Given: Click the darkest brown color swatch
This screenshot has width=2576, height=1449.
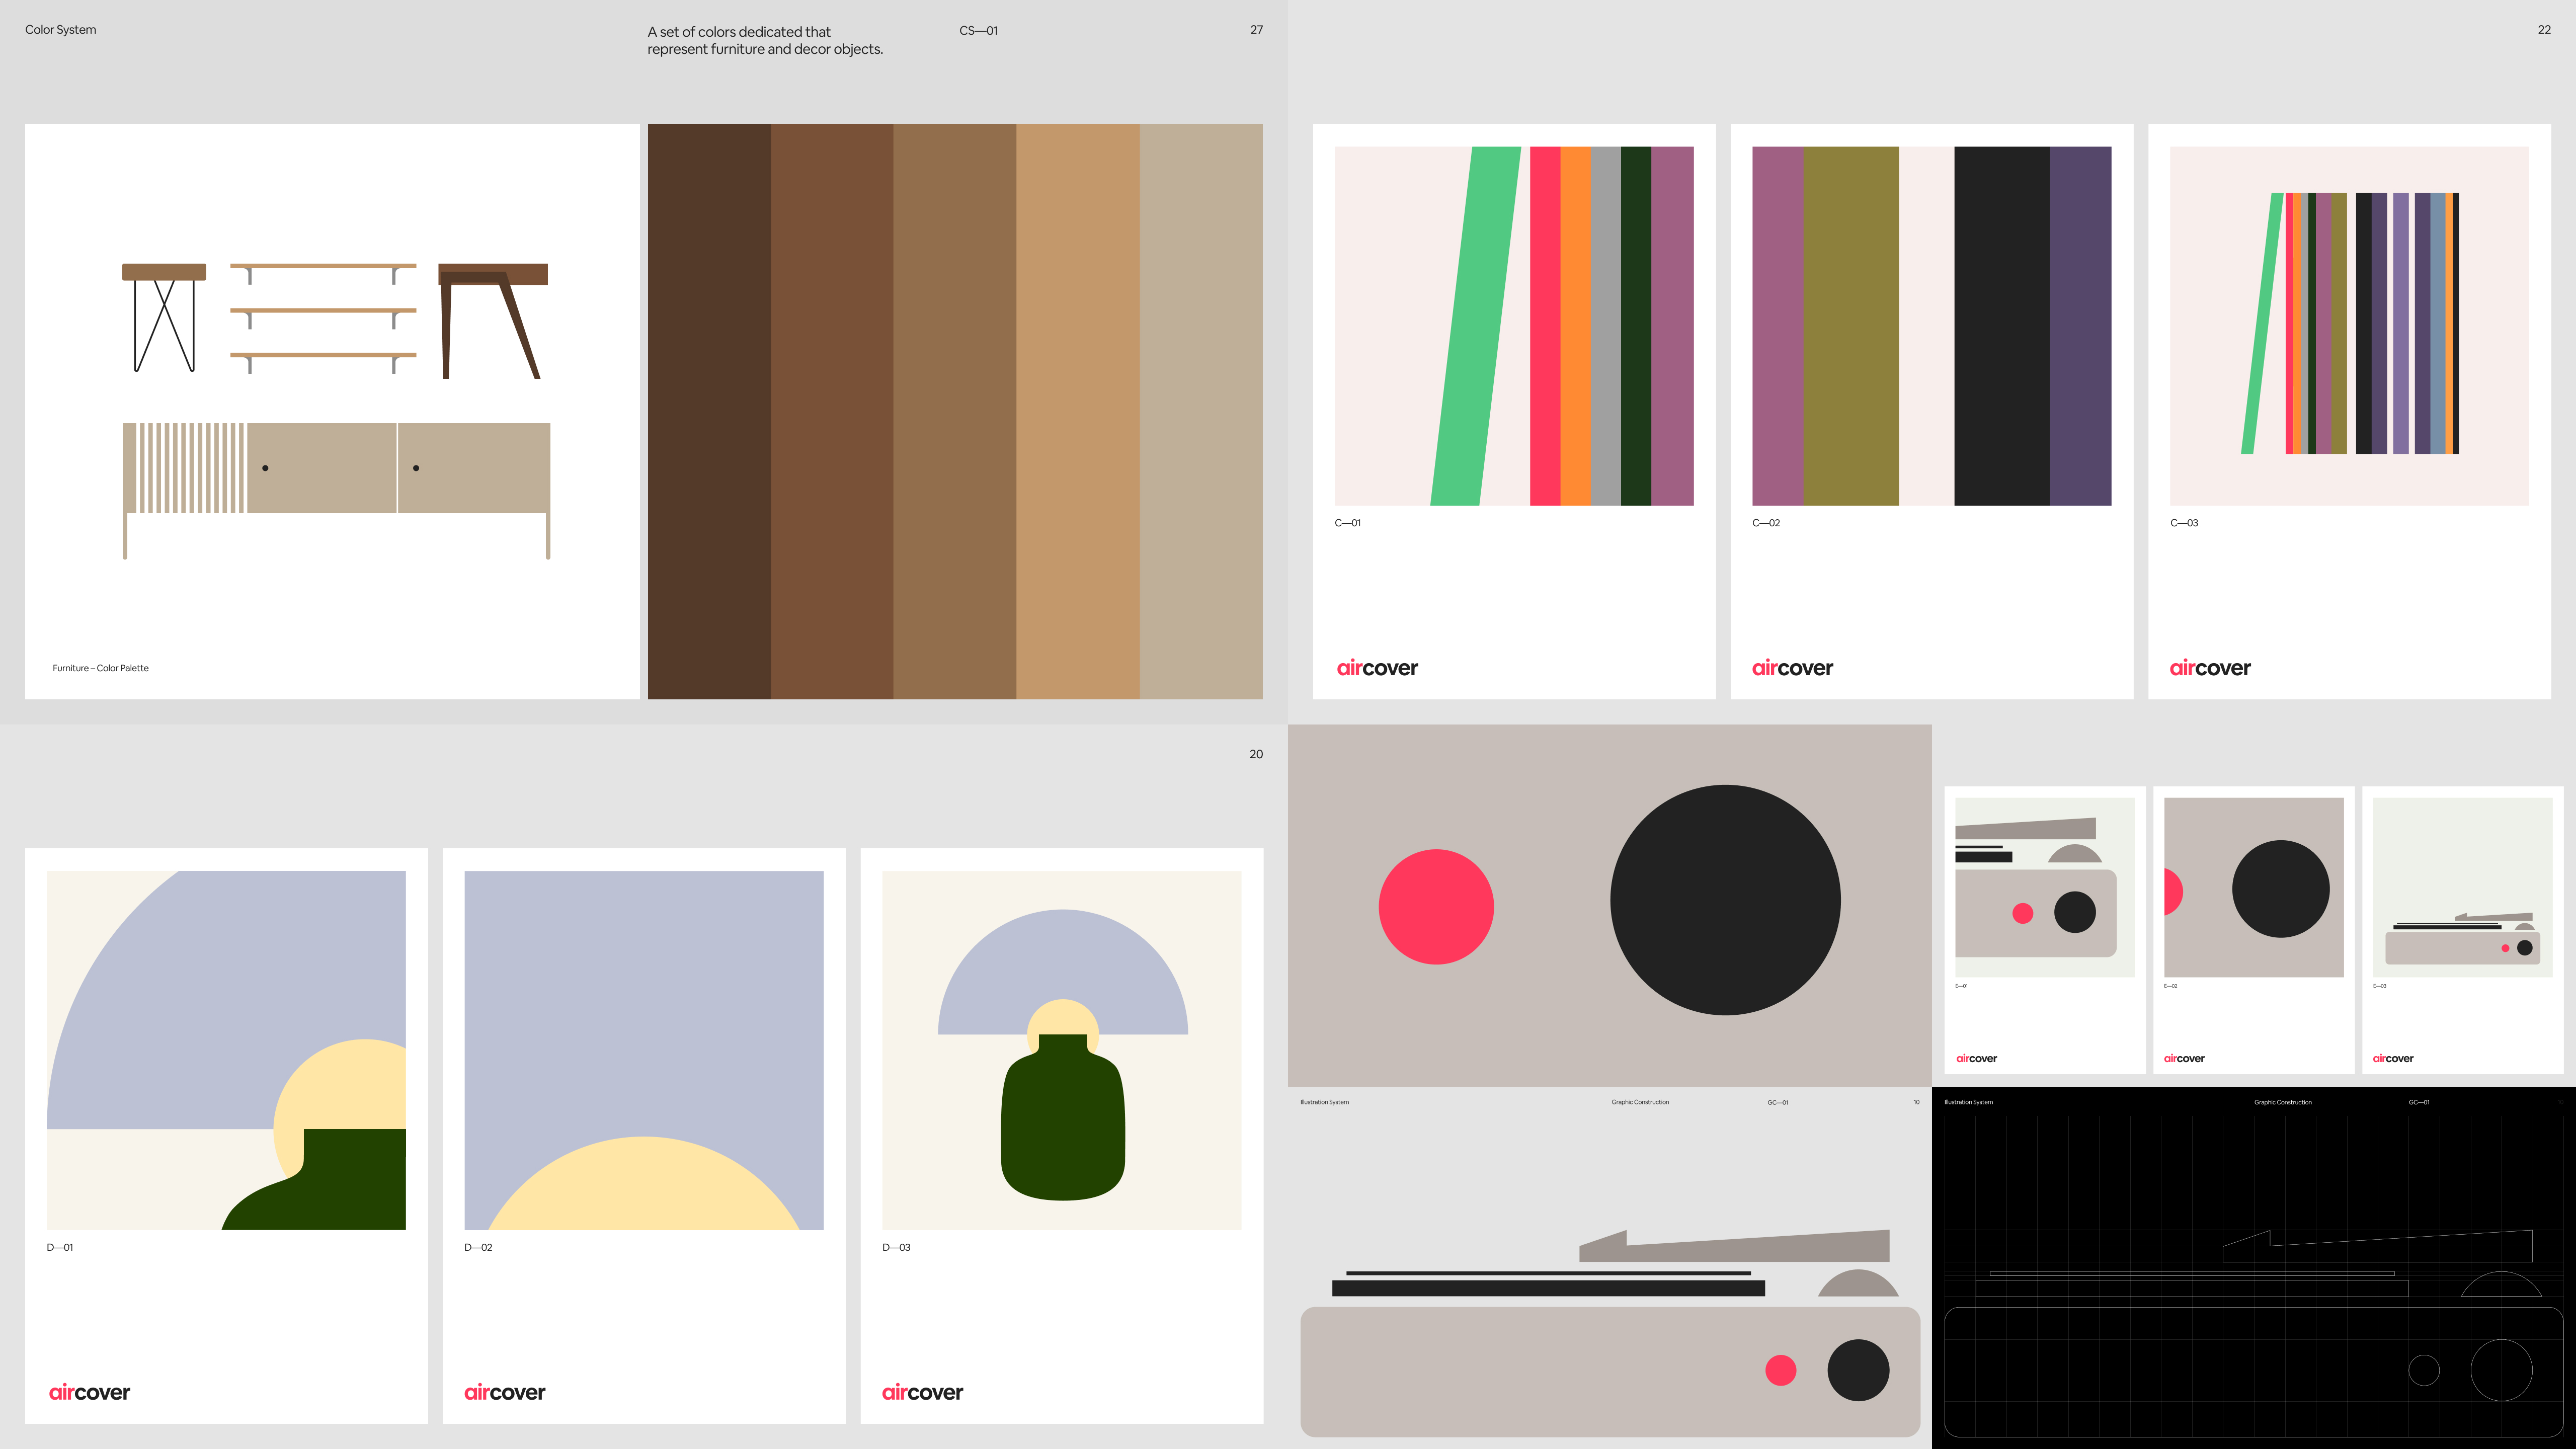Looking at the screenshot, I should coord(709,411).
